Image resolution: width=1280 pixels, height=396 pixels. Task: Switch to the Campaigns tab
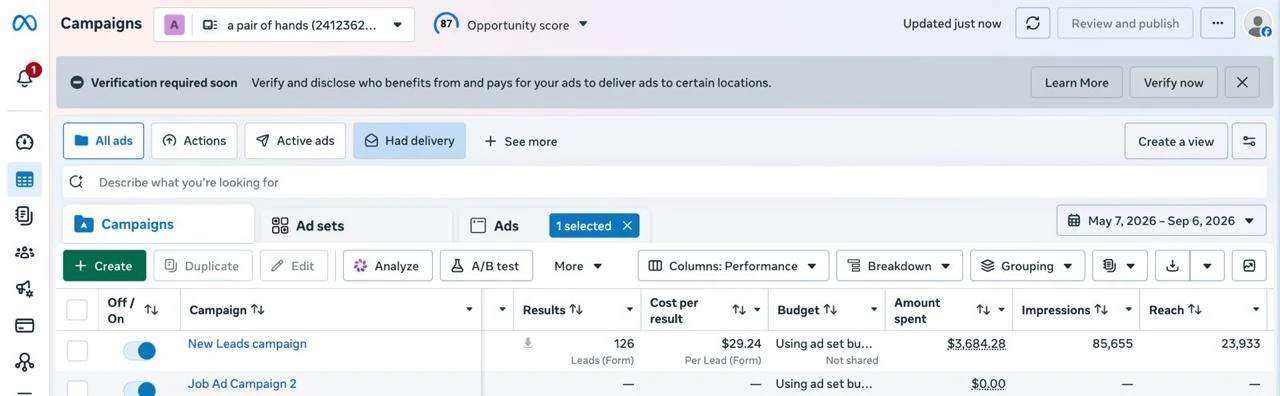click(158, 224)
